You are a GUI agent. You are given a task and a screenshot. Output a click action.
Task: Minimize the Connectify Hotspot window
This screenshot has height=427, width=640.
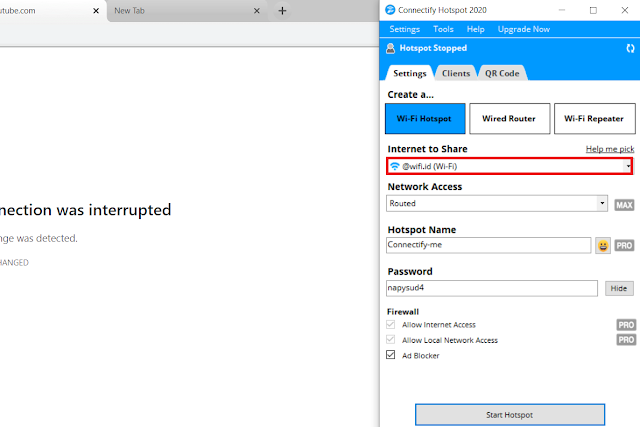point(562,10)
